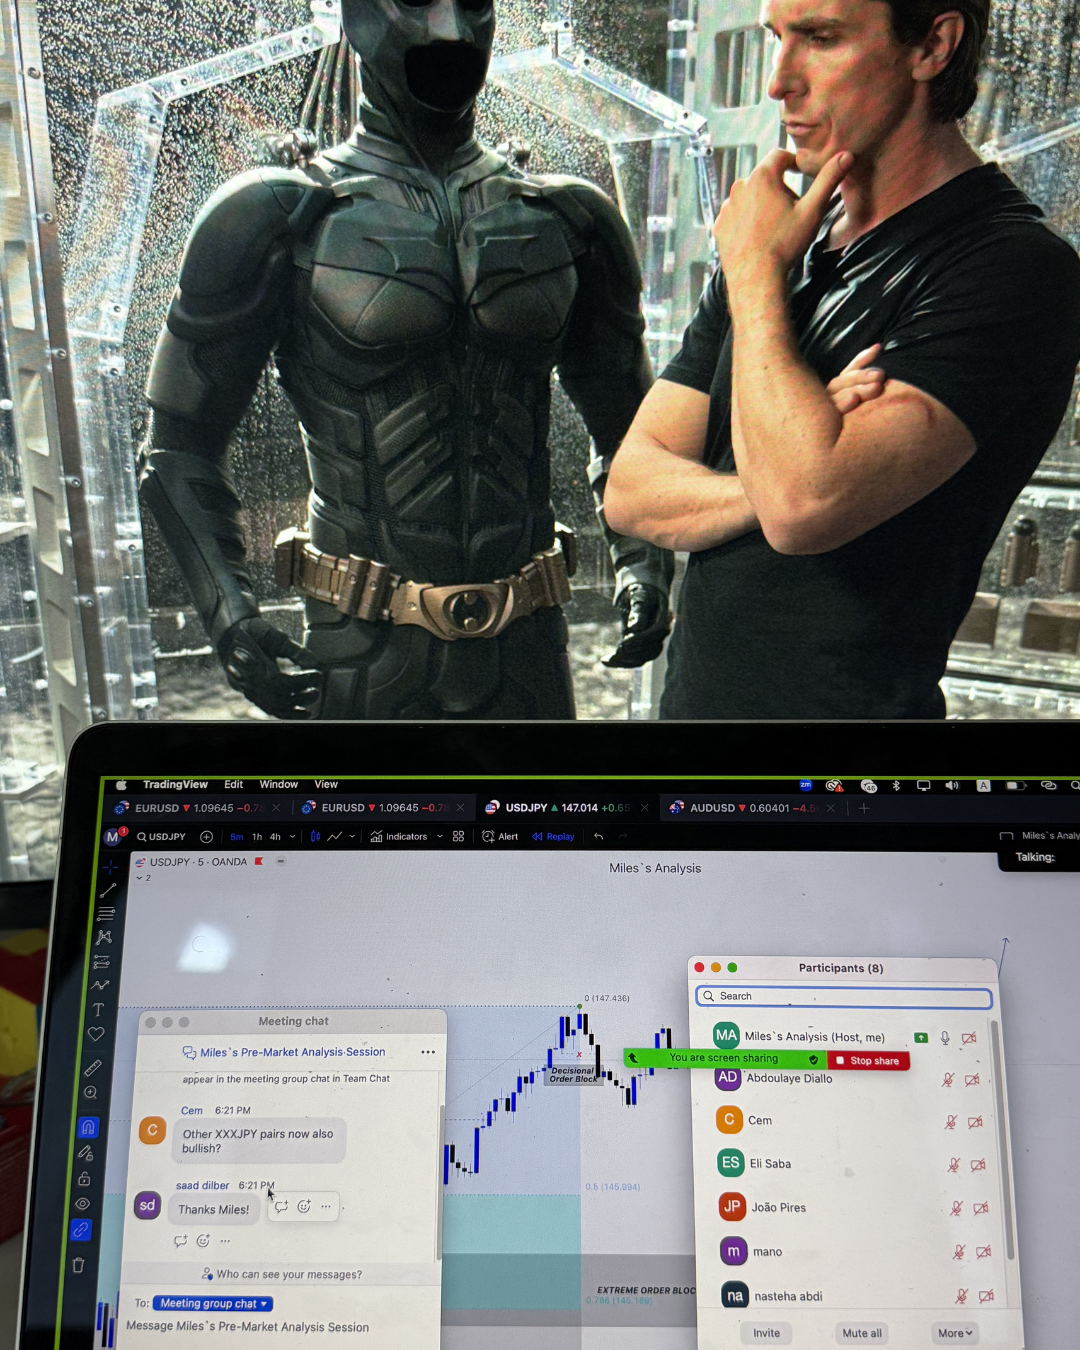The height and width of the screenshot is (1350, 1080).
Task: Open the candlestick chart type icon
Action: click(315, 837)
